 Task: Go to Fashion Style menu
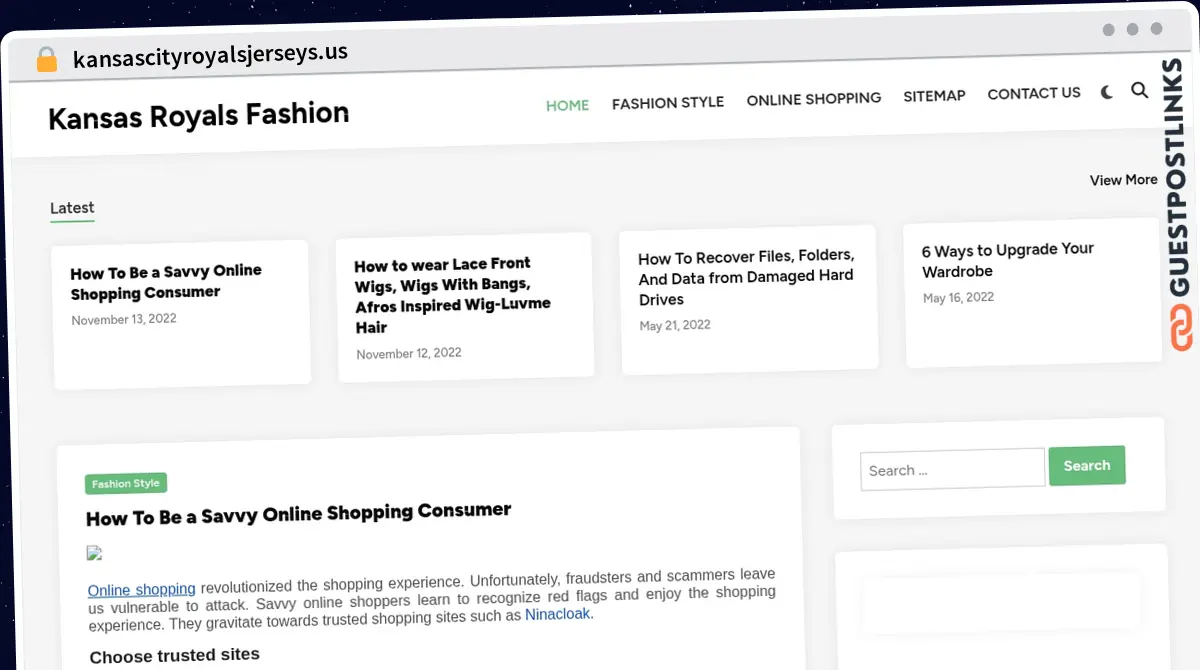click(x=667, y=102)
